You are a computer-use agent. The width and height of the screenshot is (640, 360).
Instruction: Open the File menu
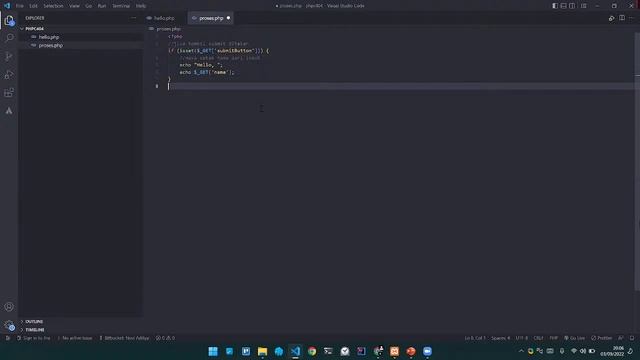[20, 6]
